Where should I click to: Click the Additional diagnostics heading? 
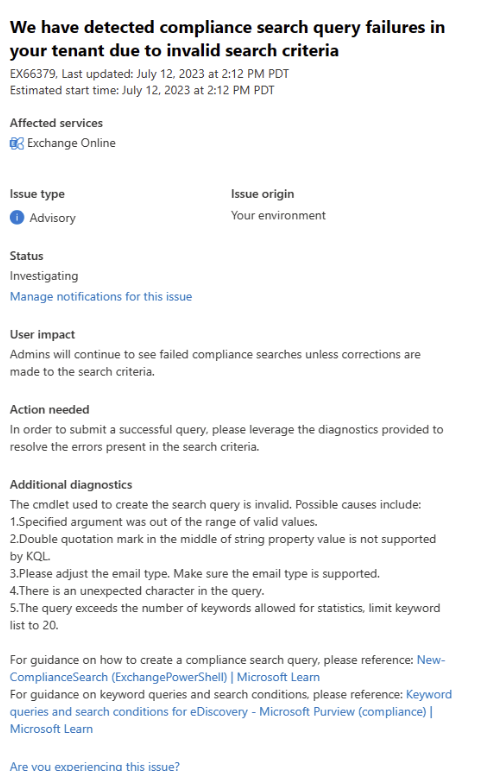coord(71,485)
